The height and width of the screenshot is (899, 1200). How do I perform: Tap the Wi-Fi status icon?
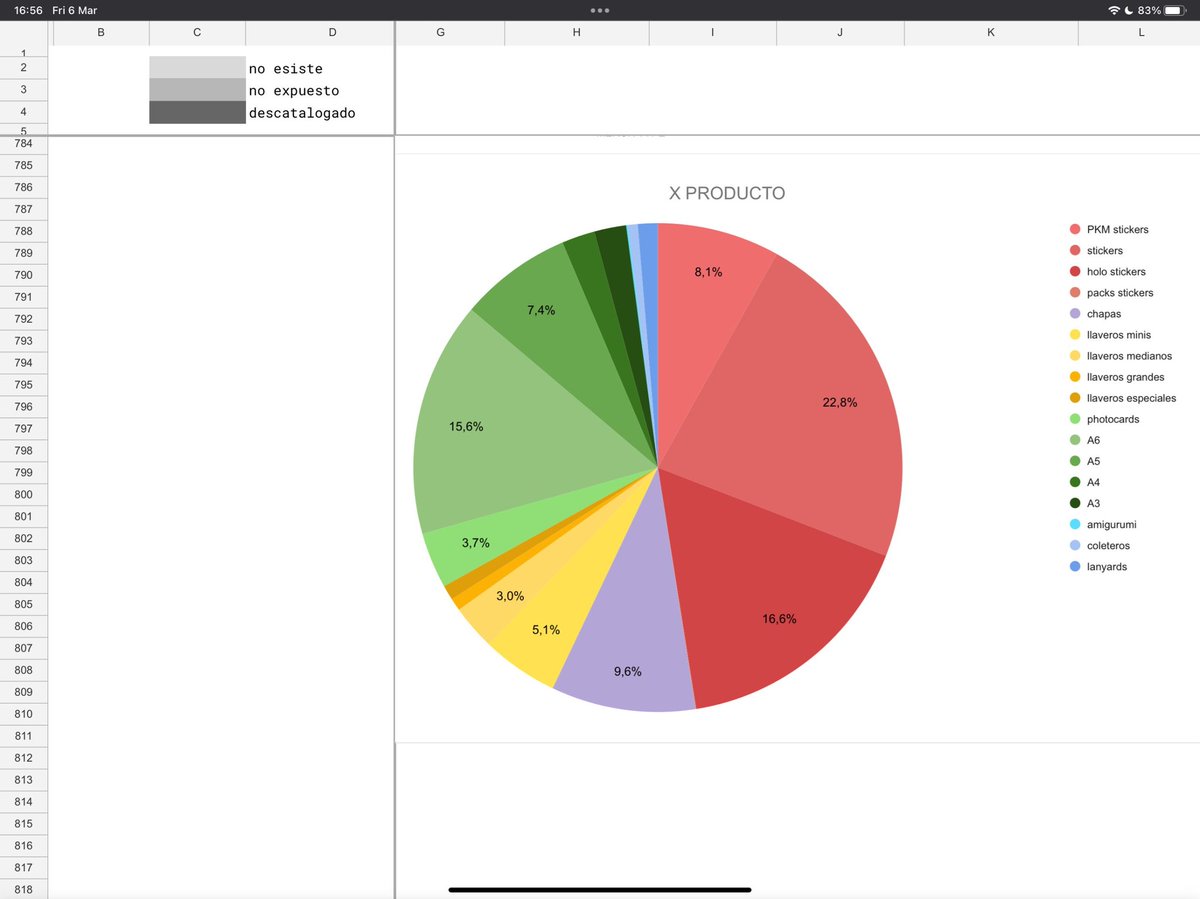pyautogui.click(x=1114, y=10)
